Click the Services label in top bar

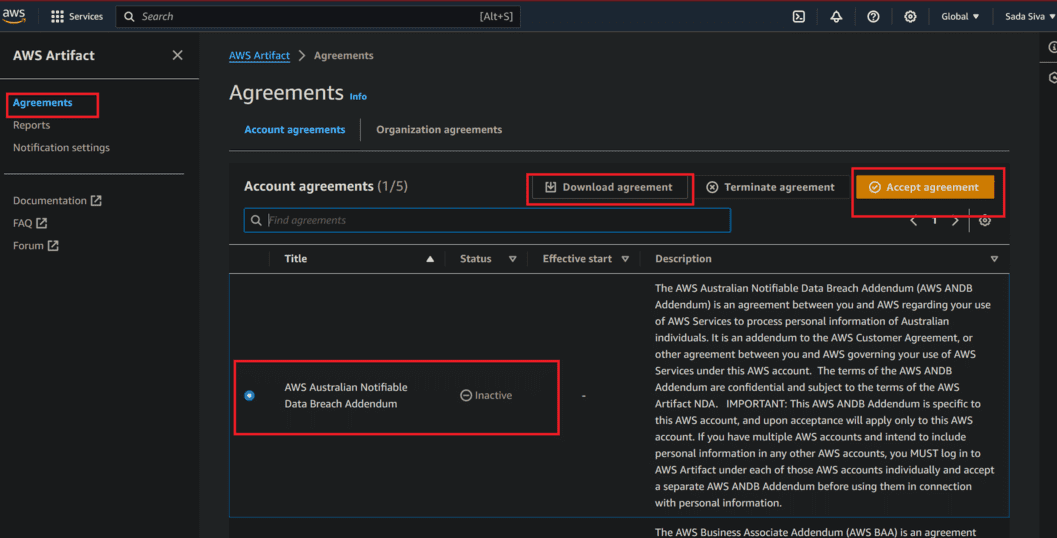tap(86, 16)
